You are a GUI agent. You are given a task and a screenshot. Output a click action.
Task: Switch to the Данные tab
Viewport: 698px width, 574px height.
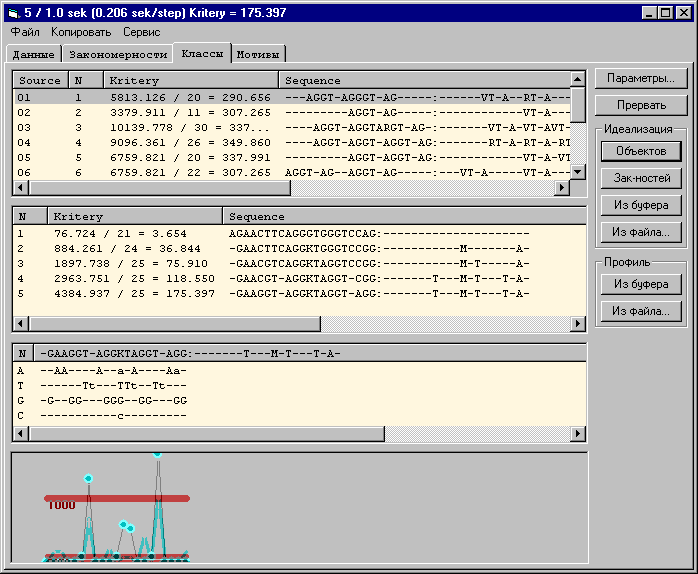[x=34, y=54]
